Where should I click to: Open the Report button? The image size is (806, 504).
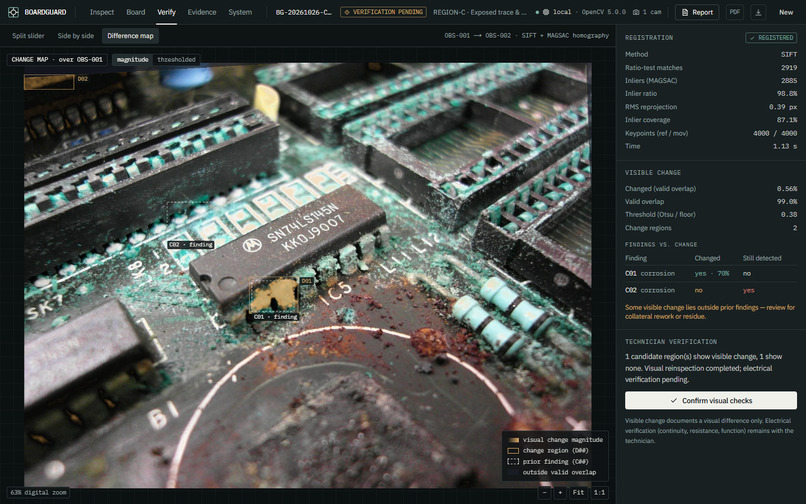pos(697,12)
